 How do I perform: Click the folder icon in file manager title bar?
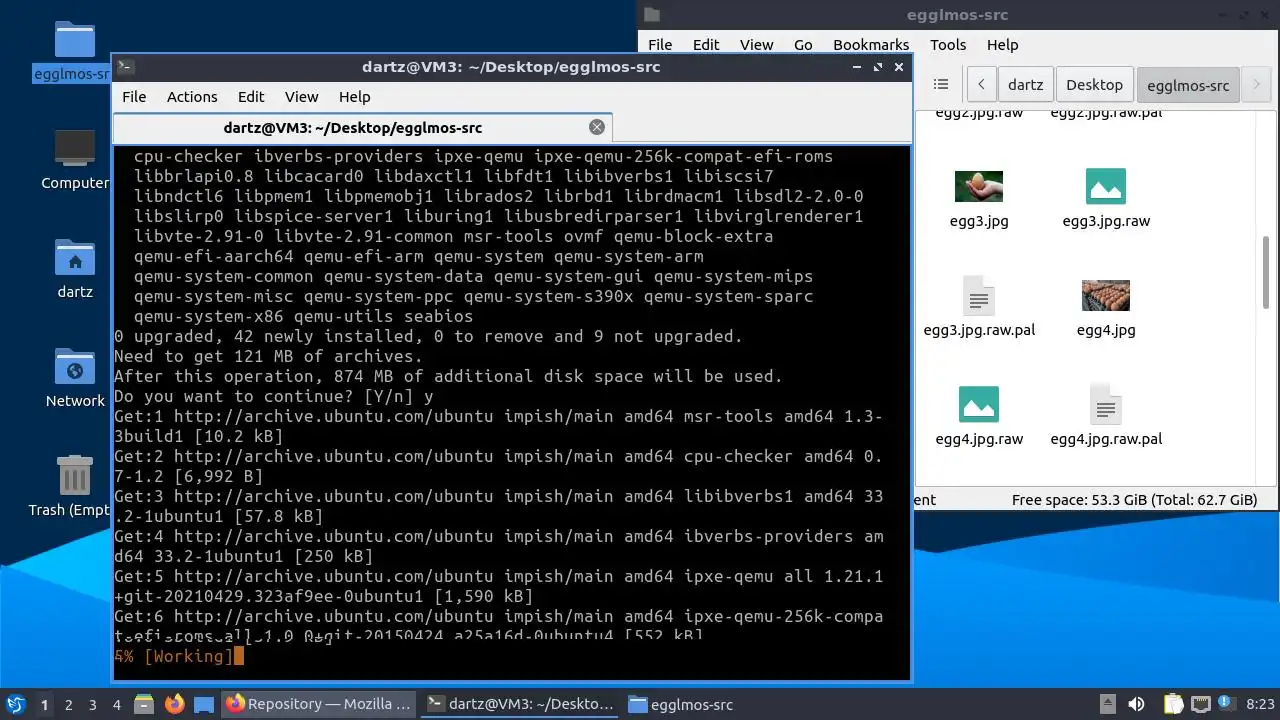point(652,15)
